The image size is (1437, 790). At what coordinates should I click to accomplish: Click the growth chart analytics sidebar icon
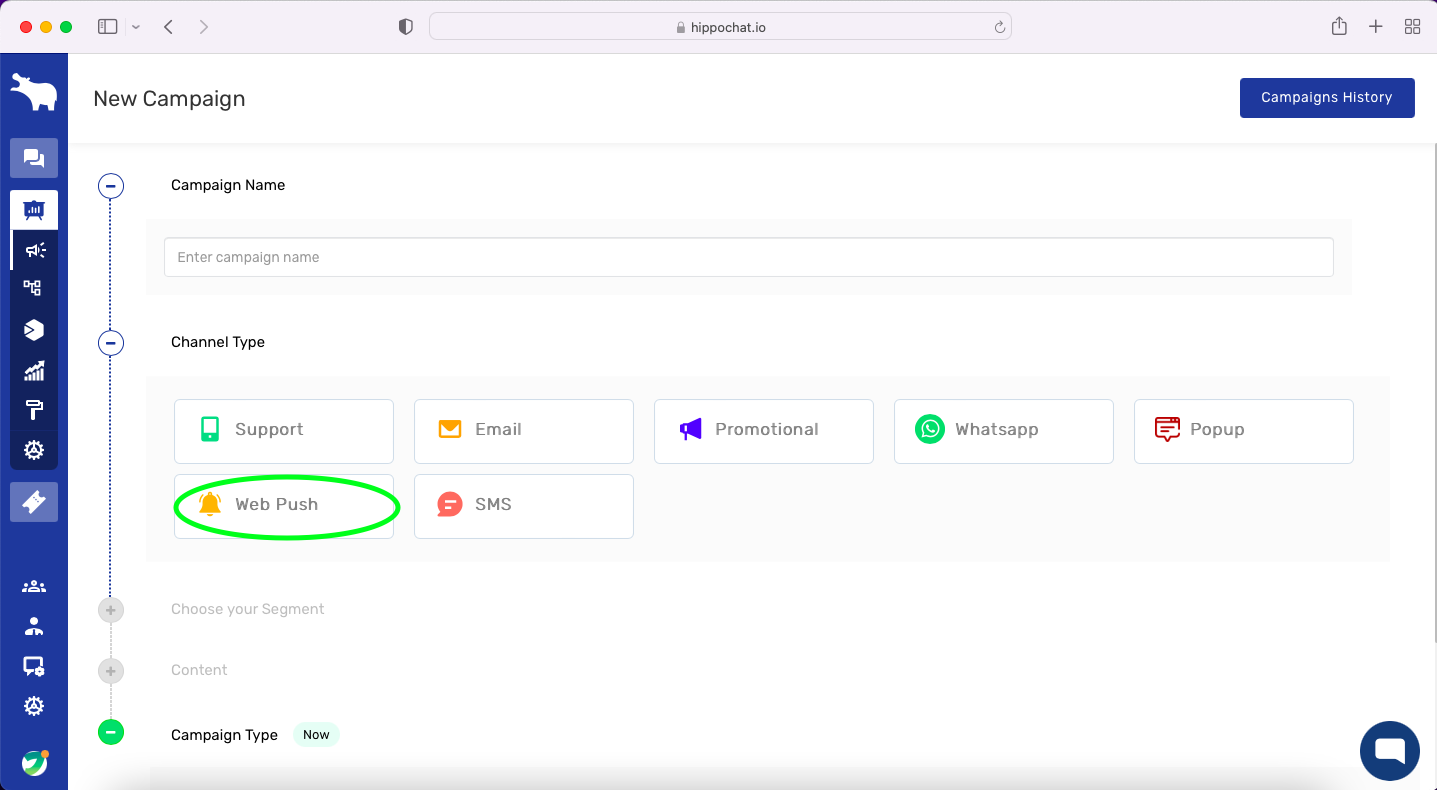pyautogui.click(x=34, y=371)
